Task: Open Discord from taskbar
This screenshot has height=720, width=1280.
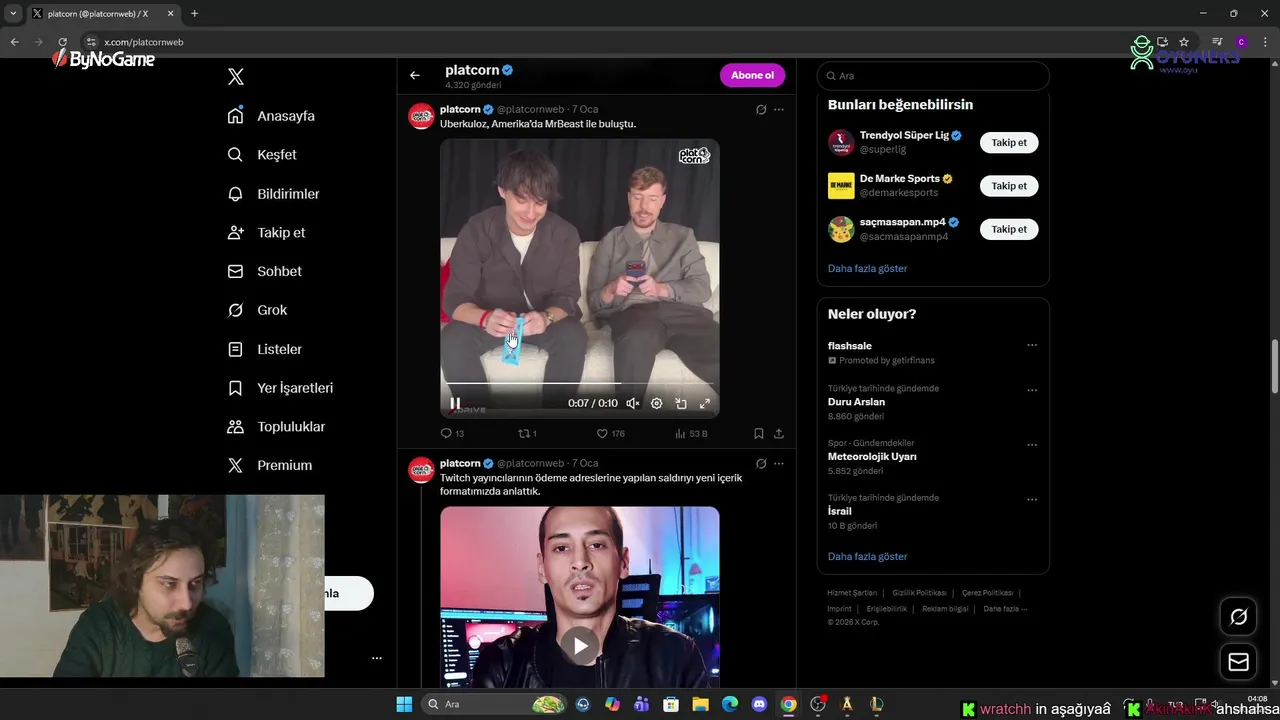Action: 759,704
